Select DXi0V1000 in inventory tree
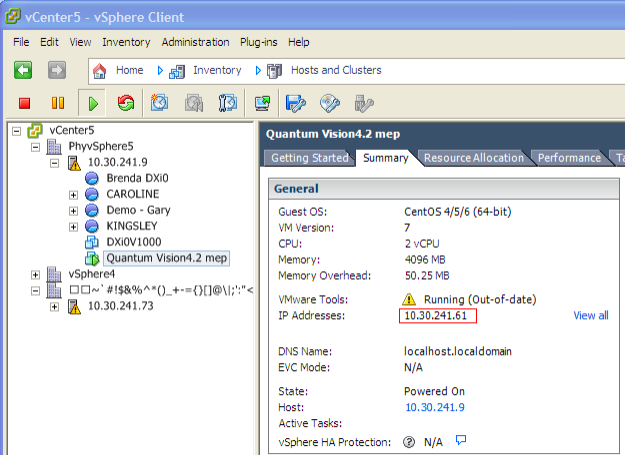 134,242
